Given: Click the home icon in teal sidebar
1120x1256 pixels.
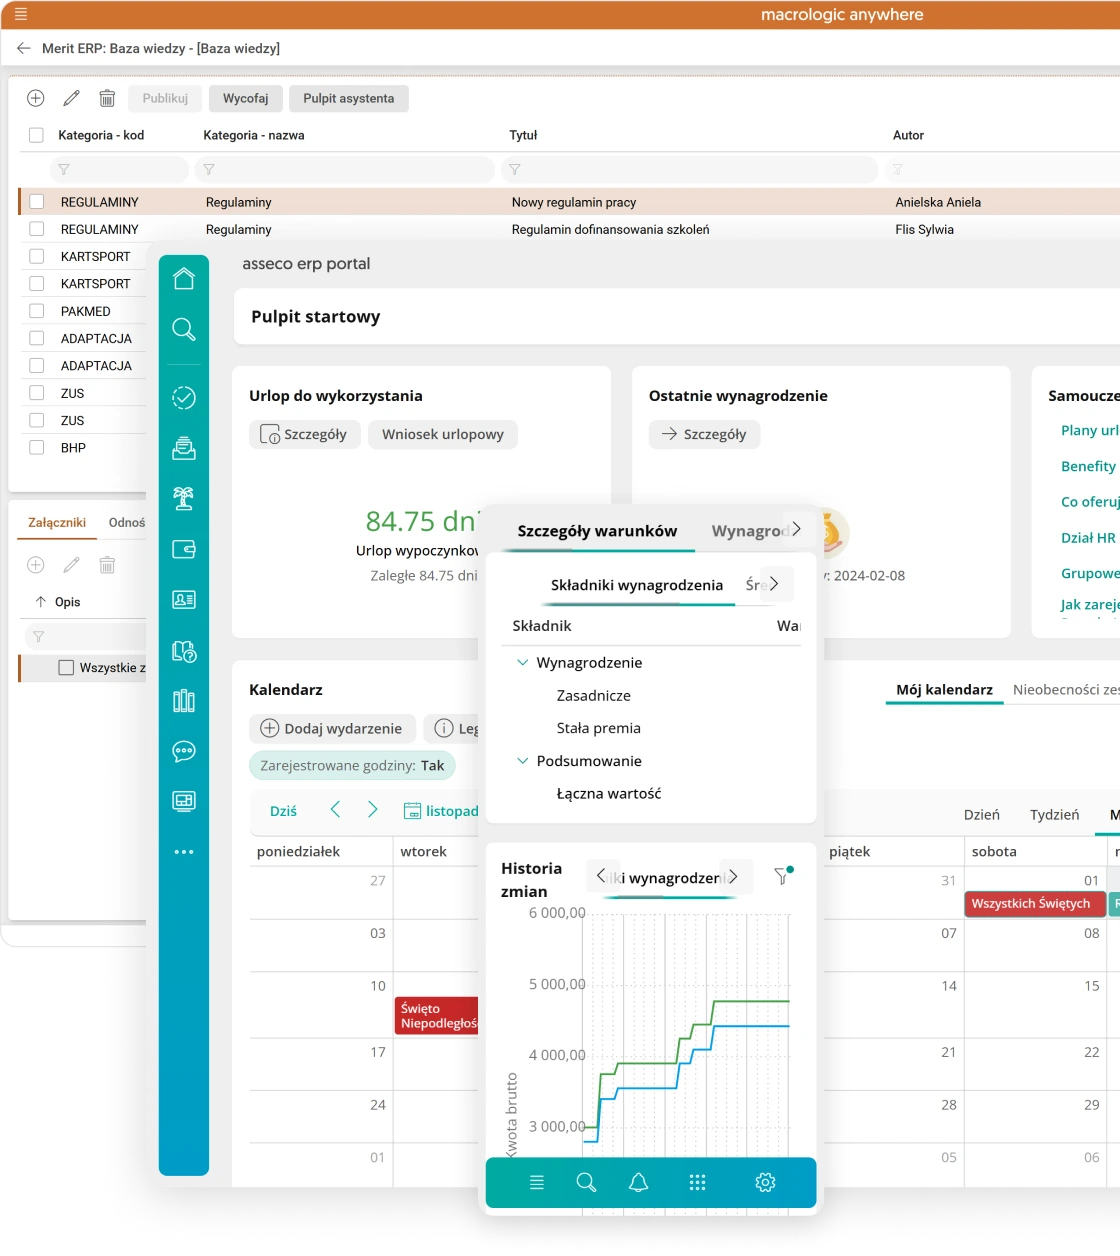Looking at the screenshot, I should point(184,279).
